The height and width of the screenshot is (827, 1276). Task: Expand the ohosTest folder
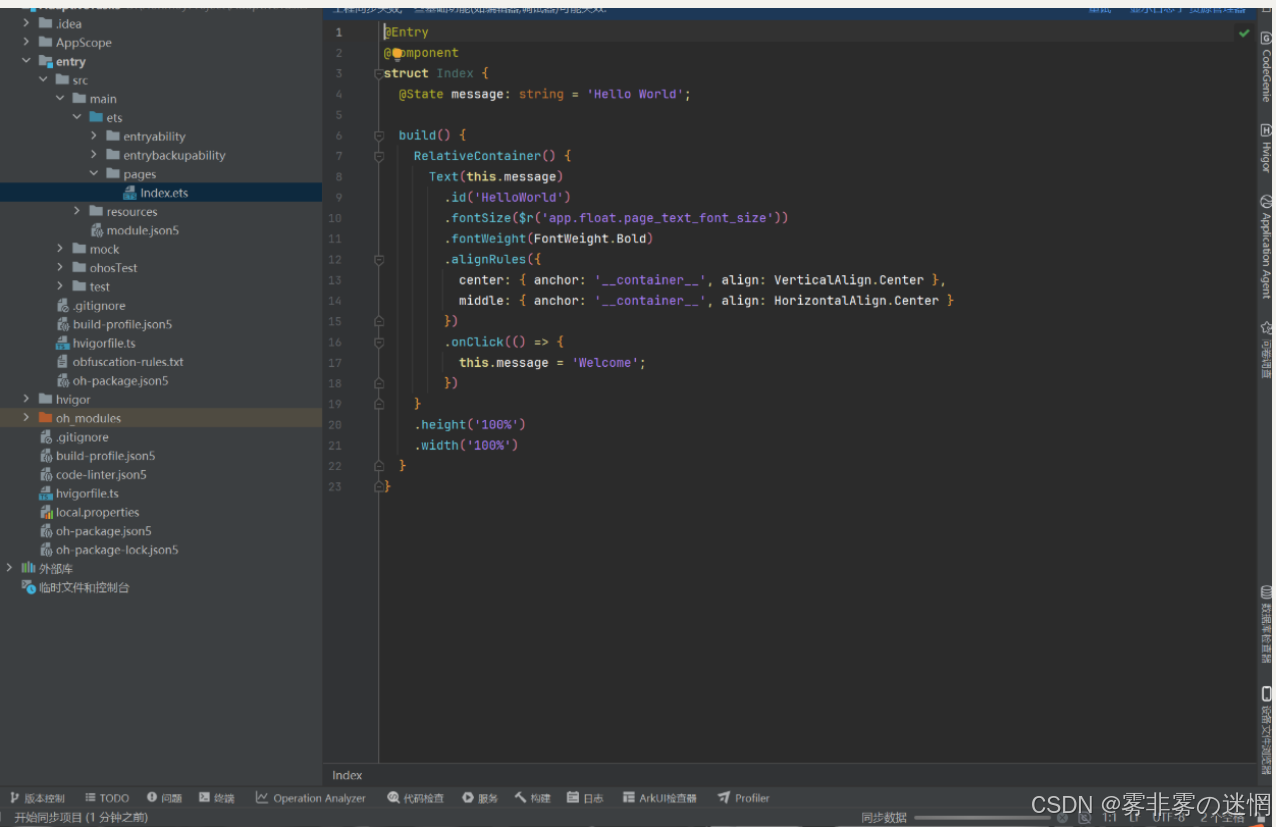[61, 267]
